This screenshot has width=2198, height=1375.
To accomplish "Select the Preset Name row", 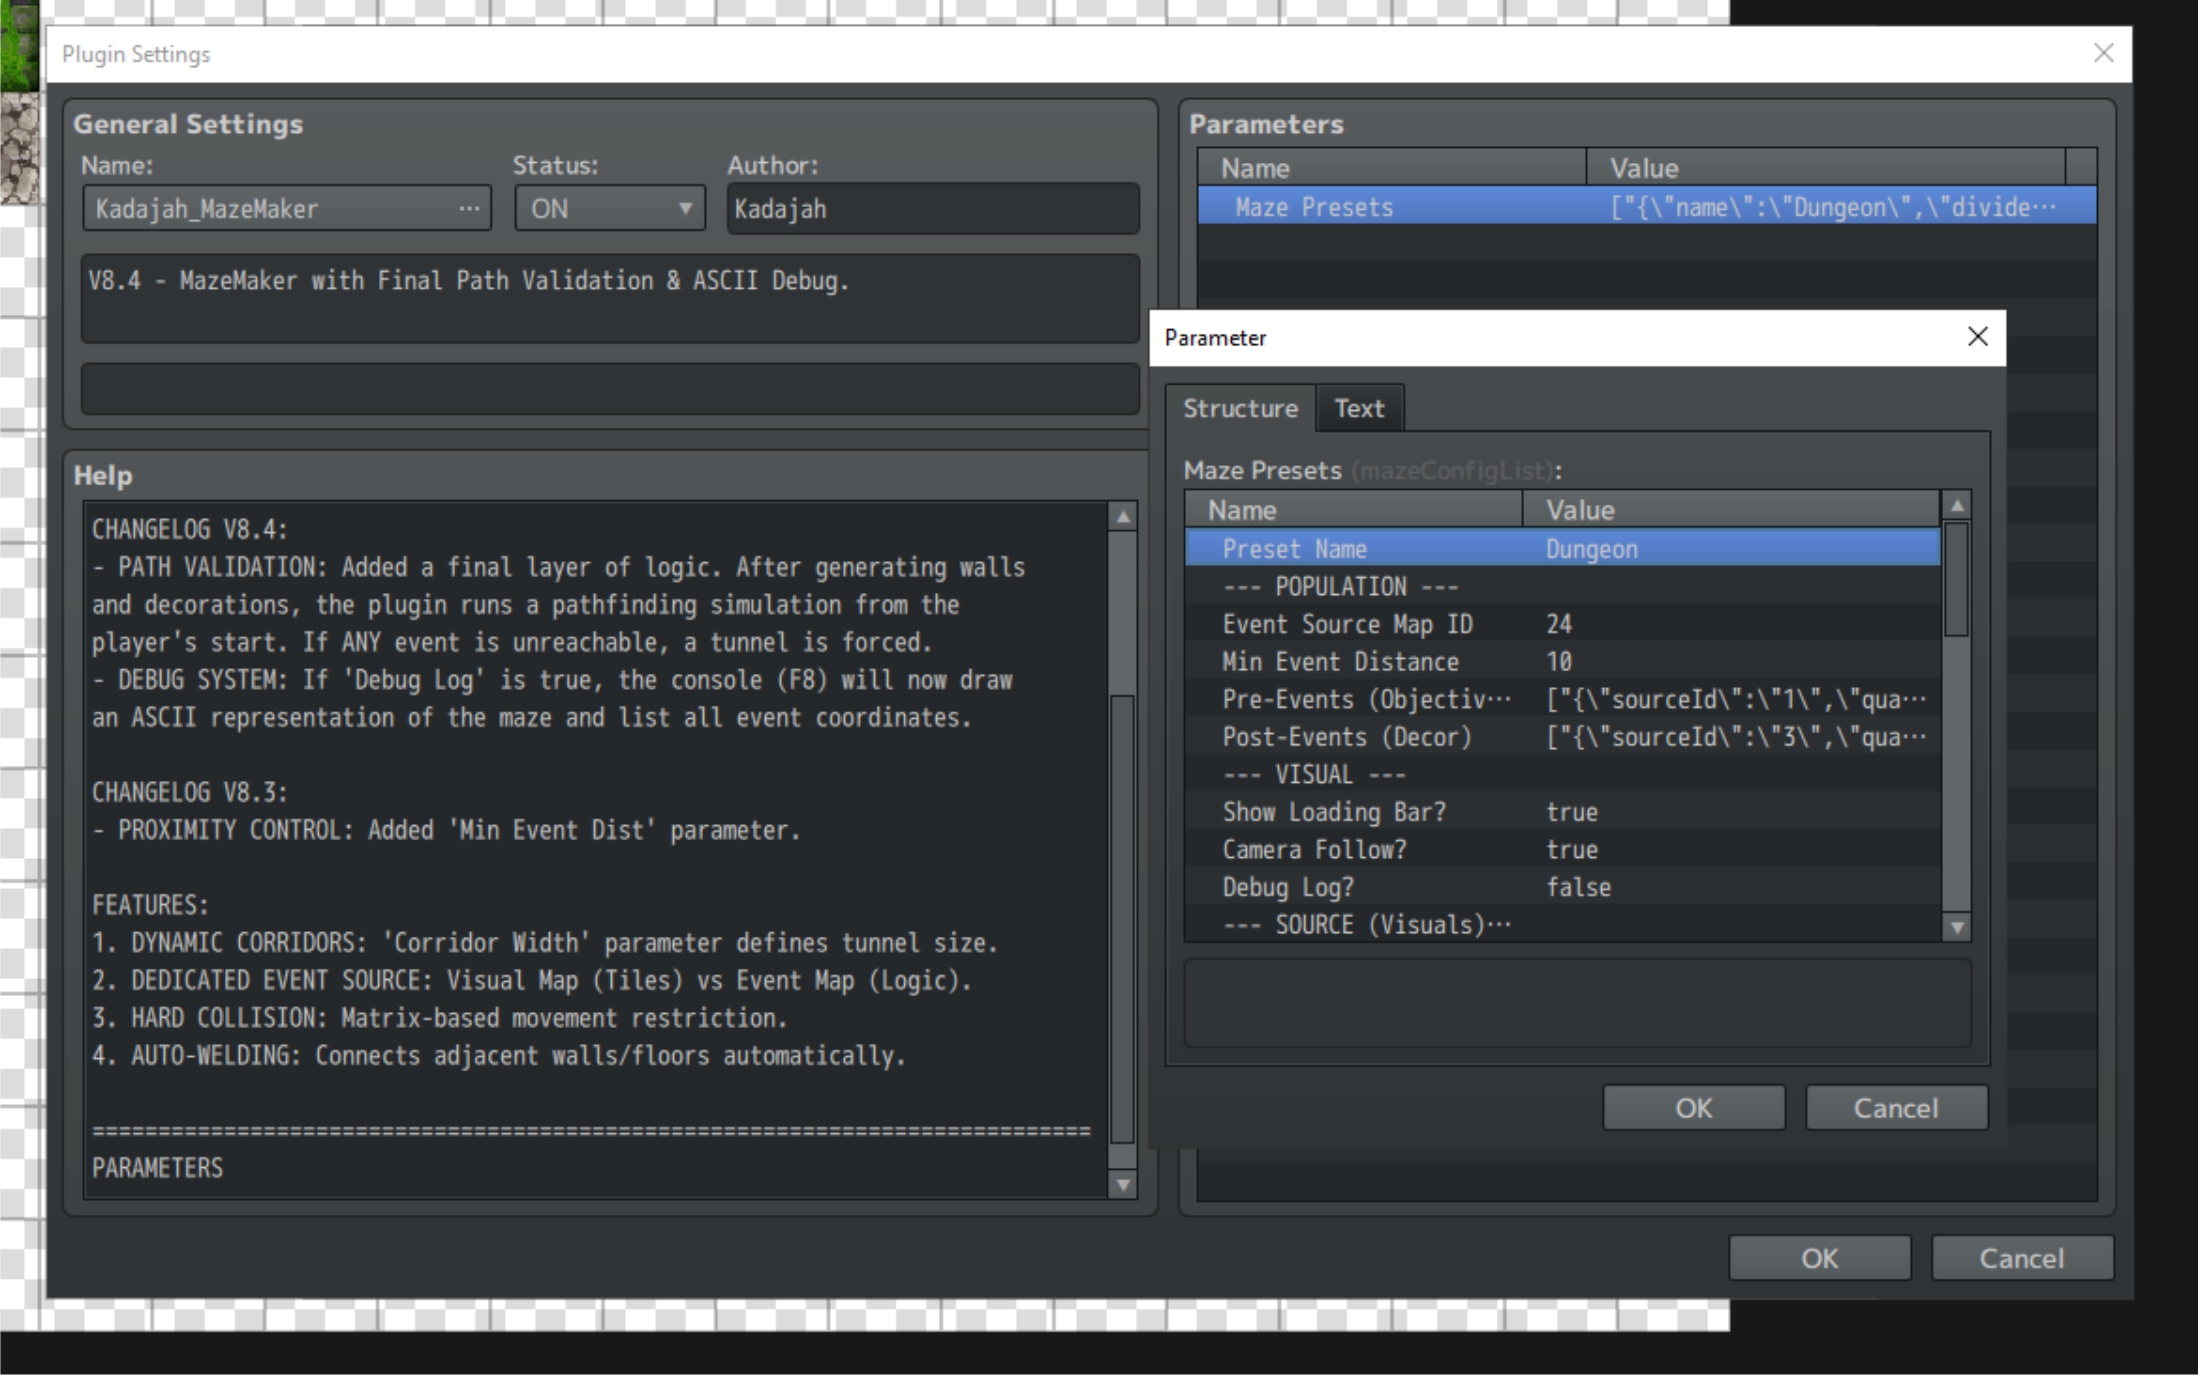I will coord(1562,549).
